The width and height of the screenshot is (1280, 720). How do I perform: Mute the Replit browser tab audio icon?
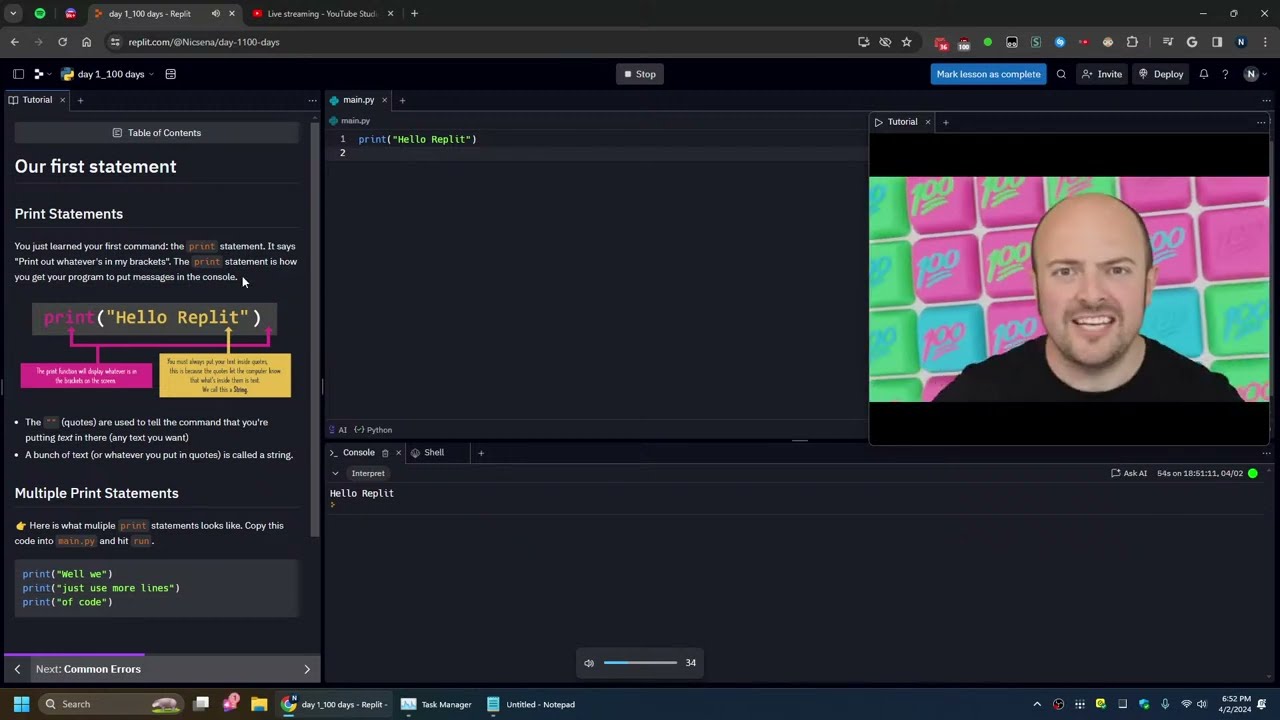click(216, 14)
